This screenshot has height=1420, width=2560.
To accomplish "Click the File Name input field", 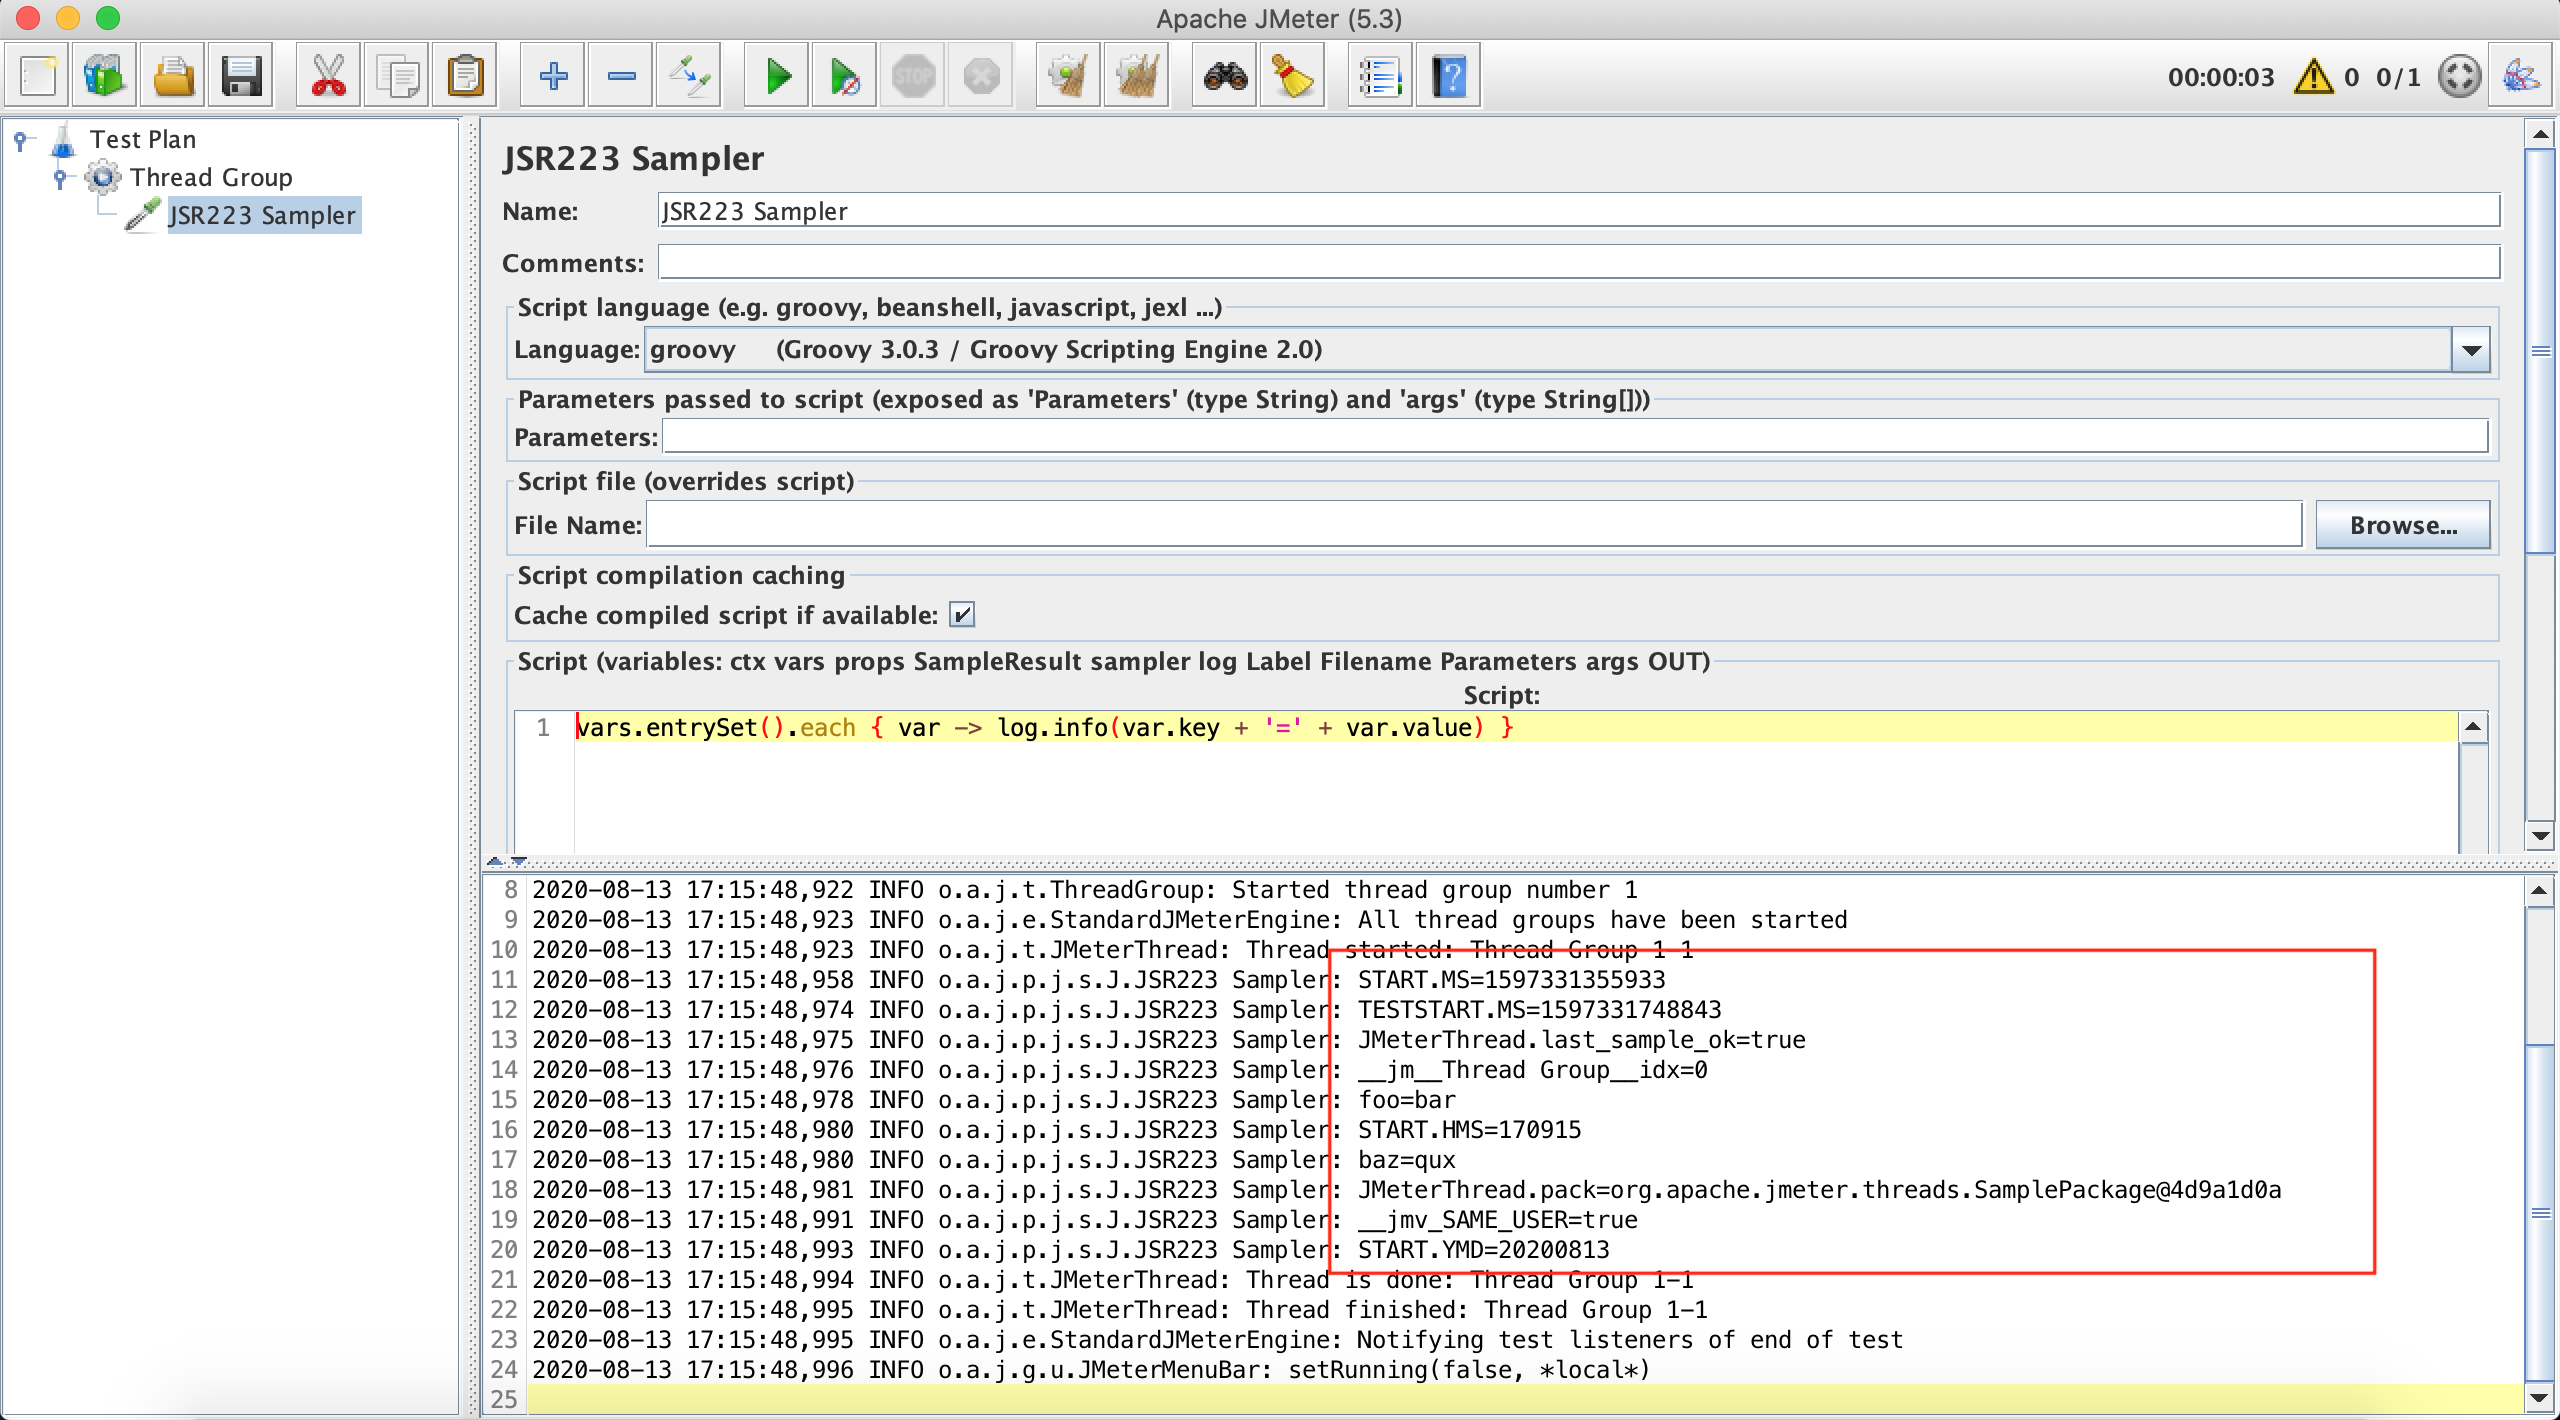I will tap(1474, 526).
